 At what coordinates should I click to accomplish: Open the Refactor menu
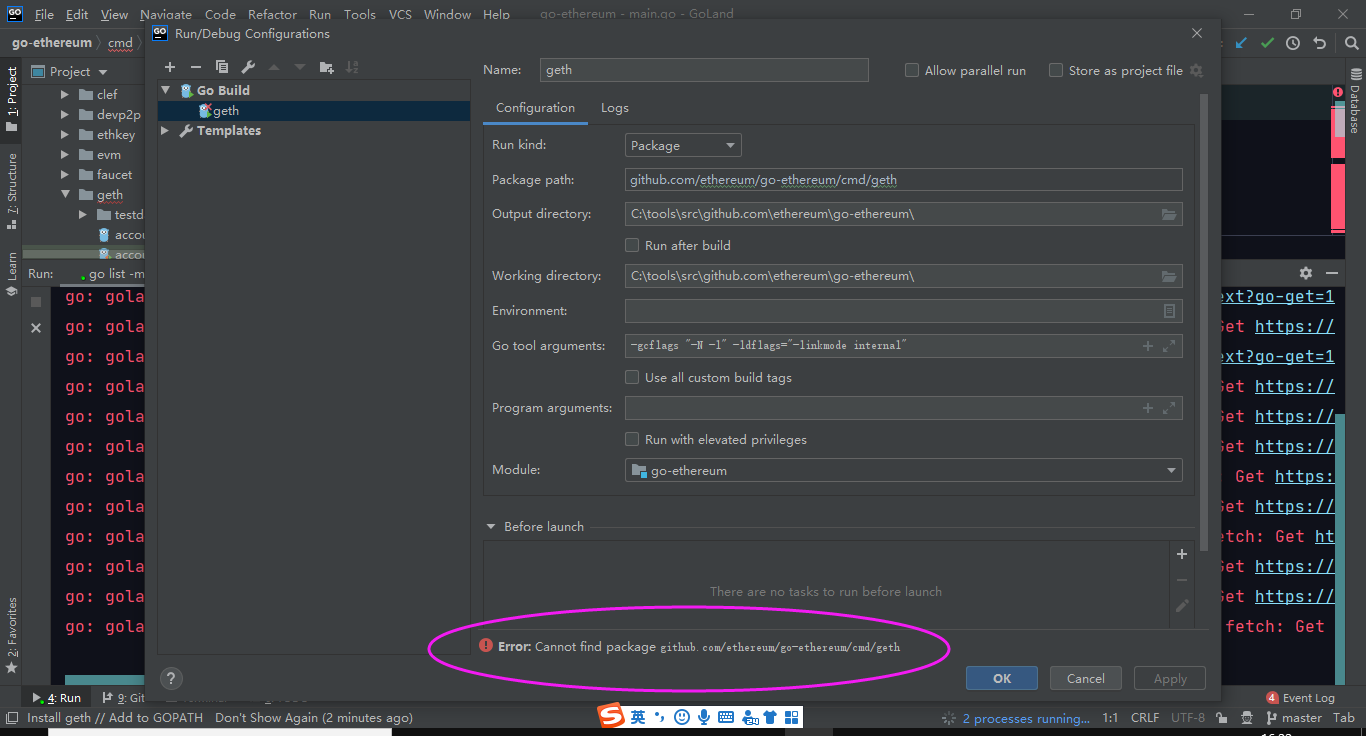pyautogui.click(x=273, y=14)
